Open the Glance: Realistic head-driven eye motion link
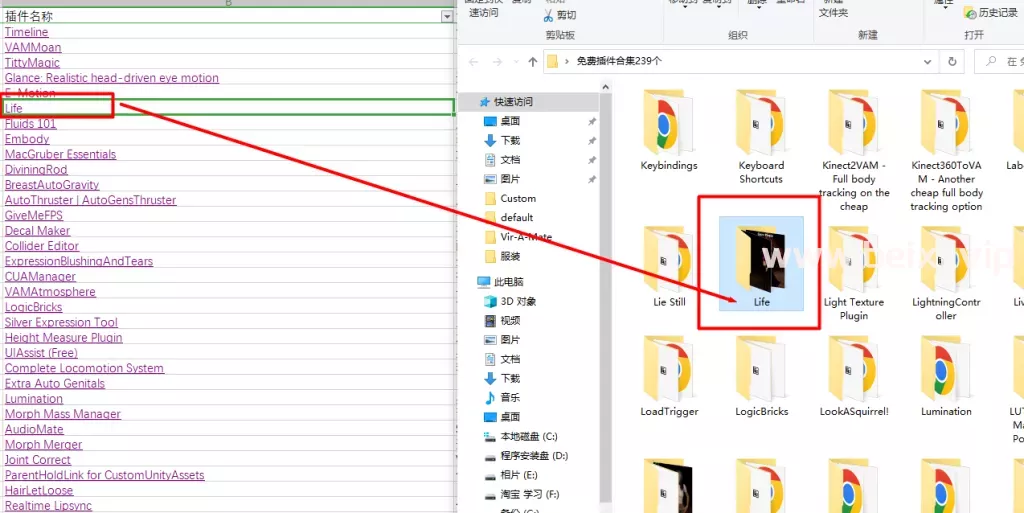The width and height of the screenshot is (1024, 513). (112, 78)
